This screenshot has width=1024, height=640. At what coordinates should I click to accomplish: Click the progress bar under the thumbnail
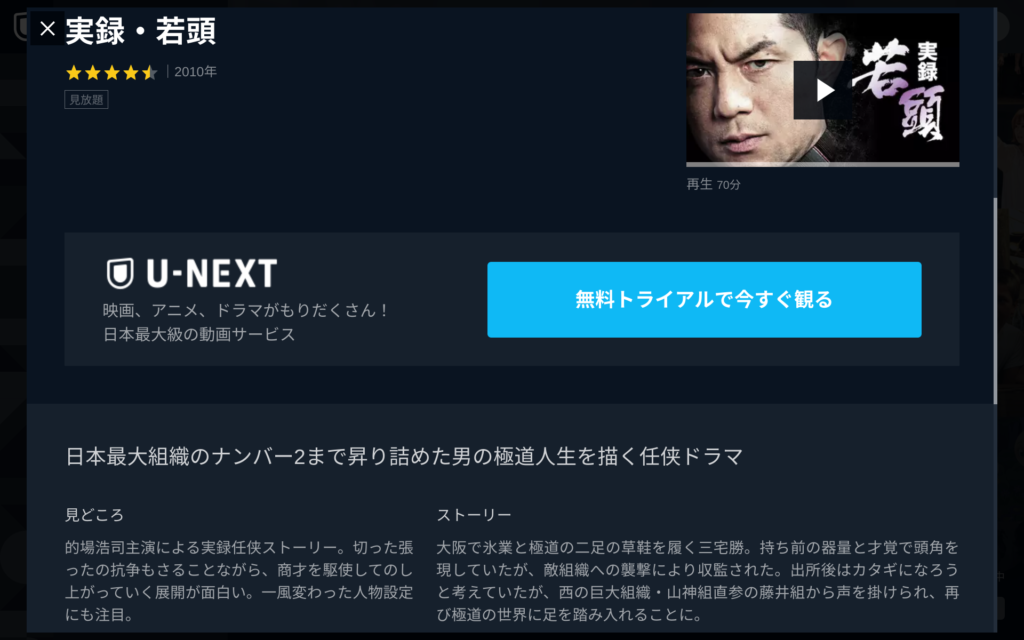pos(822,165)
